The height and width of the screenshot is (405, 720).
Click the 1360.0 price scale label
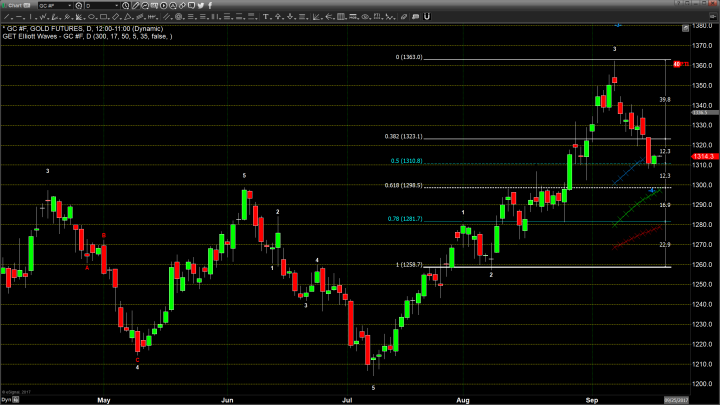point(703,65)
